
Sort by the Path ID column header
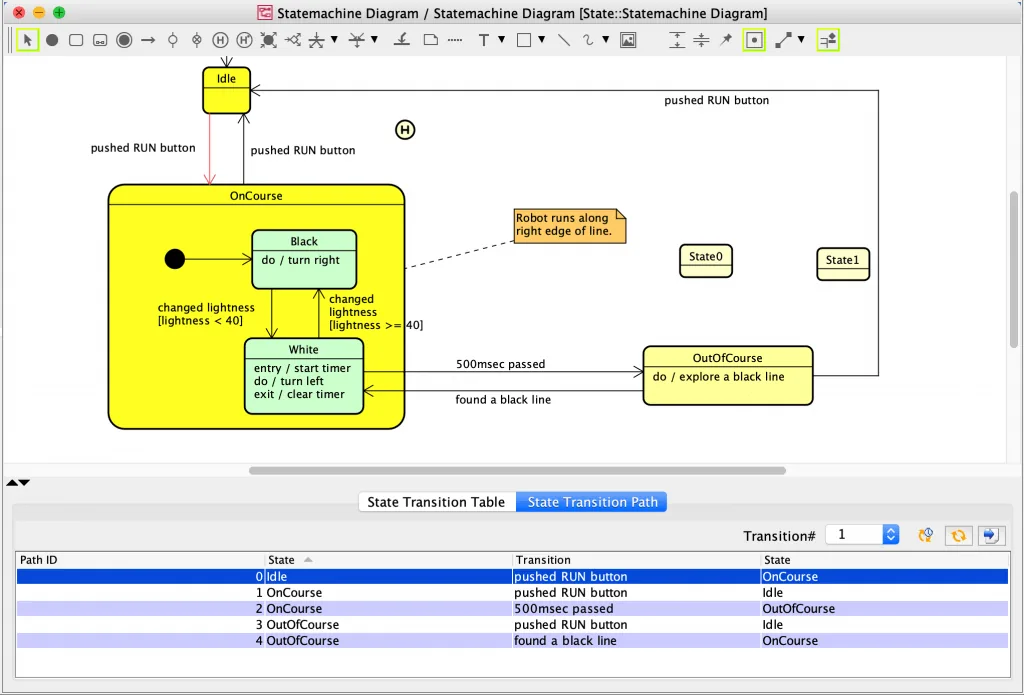pyautogui.click(x=140, y=560)
